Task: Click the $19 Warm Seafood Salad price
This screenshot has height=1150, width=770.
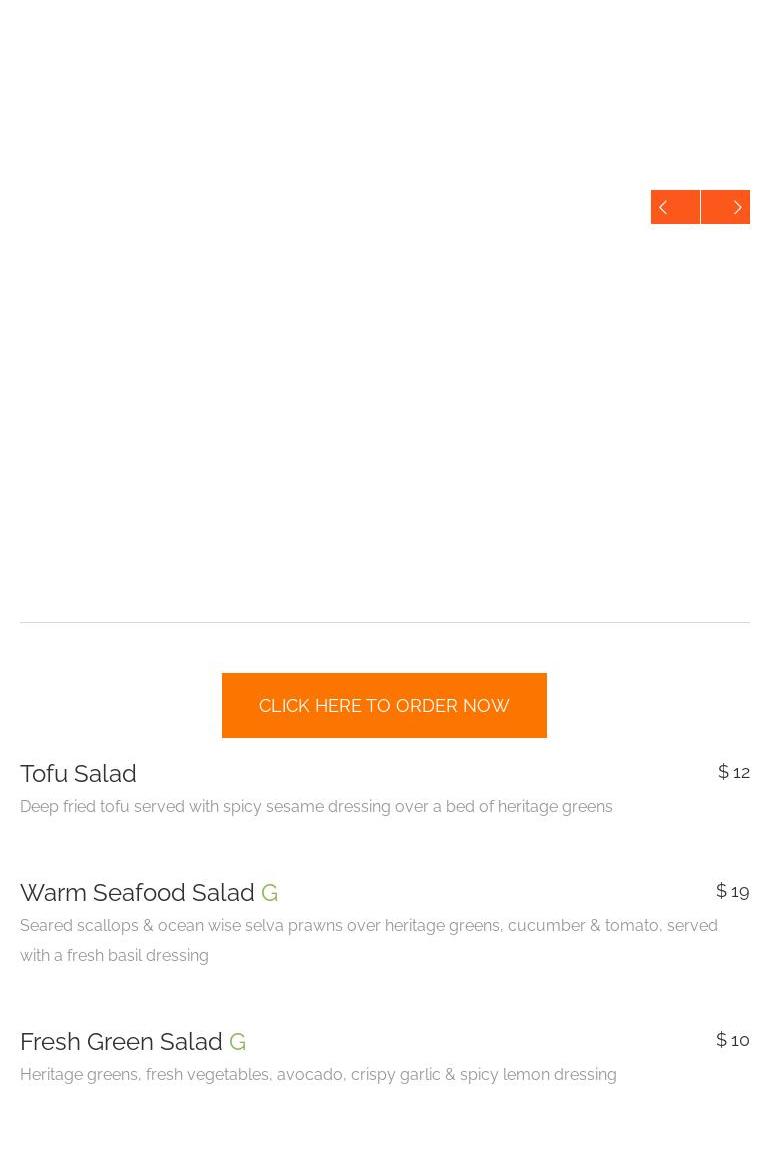Action: [733, 891]
